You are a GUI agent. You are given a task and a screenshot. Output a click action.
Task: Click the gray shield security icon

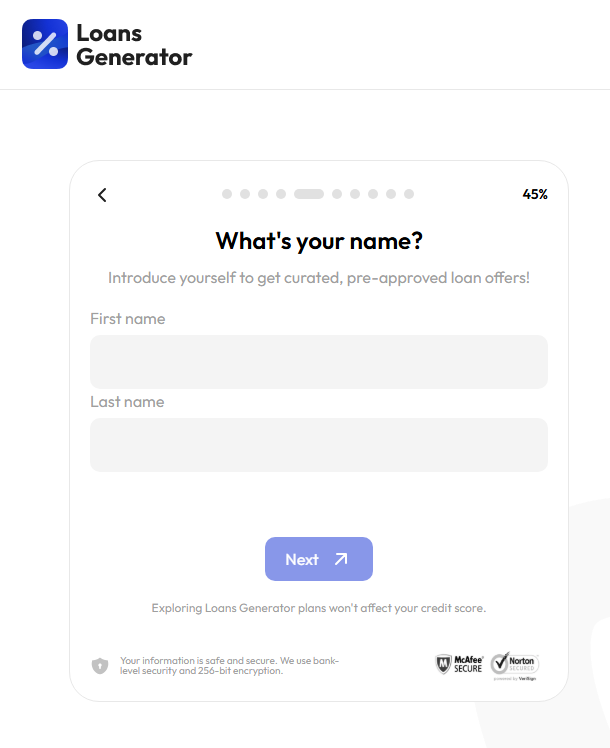(x=100, y=665)
